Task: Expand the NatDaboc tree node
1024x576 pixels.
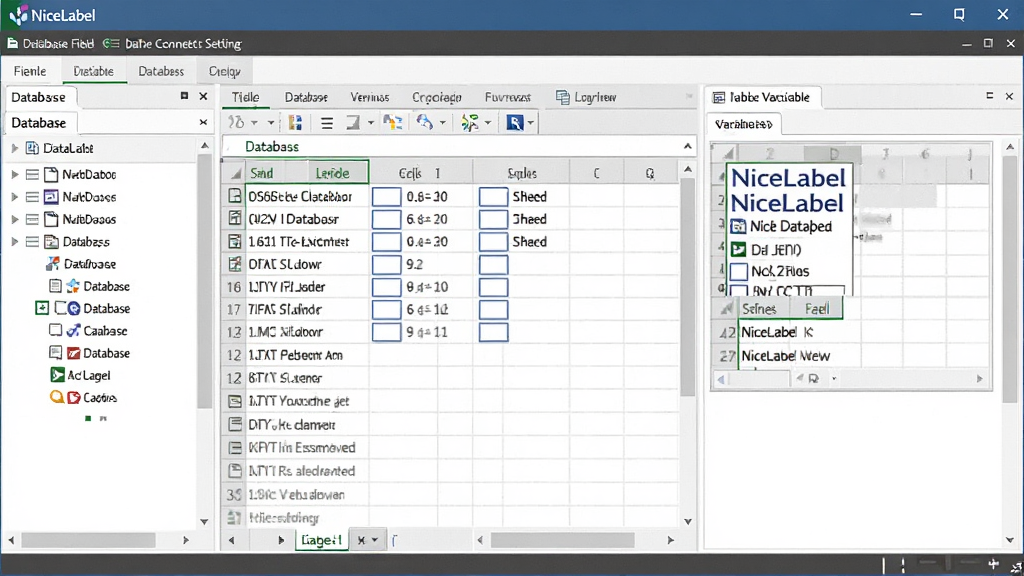Action: click(x=14, y=174)
